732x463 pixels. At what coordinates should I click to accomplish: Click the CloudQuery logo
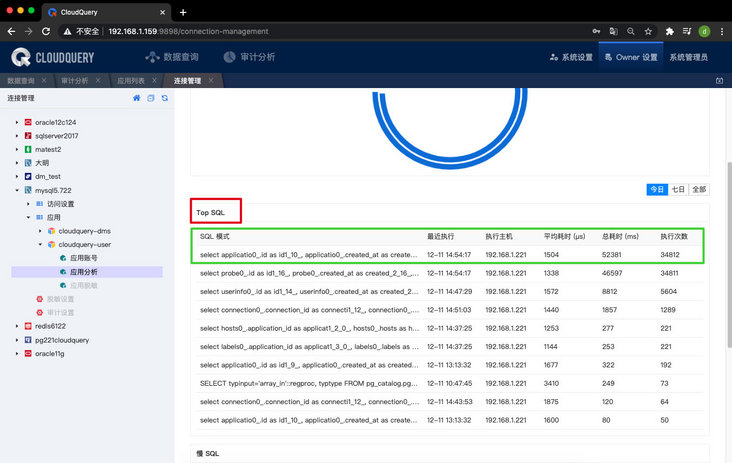click(52, 57)
